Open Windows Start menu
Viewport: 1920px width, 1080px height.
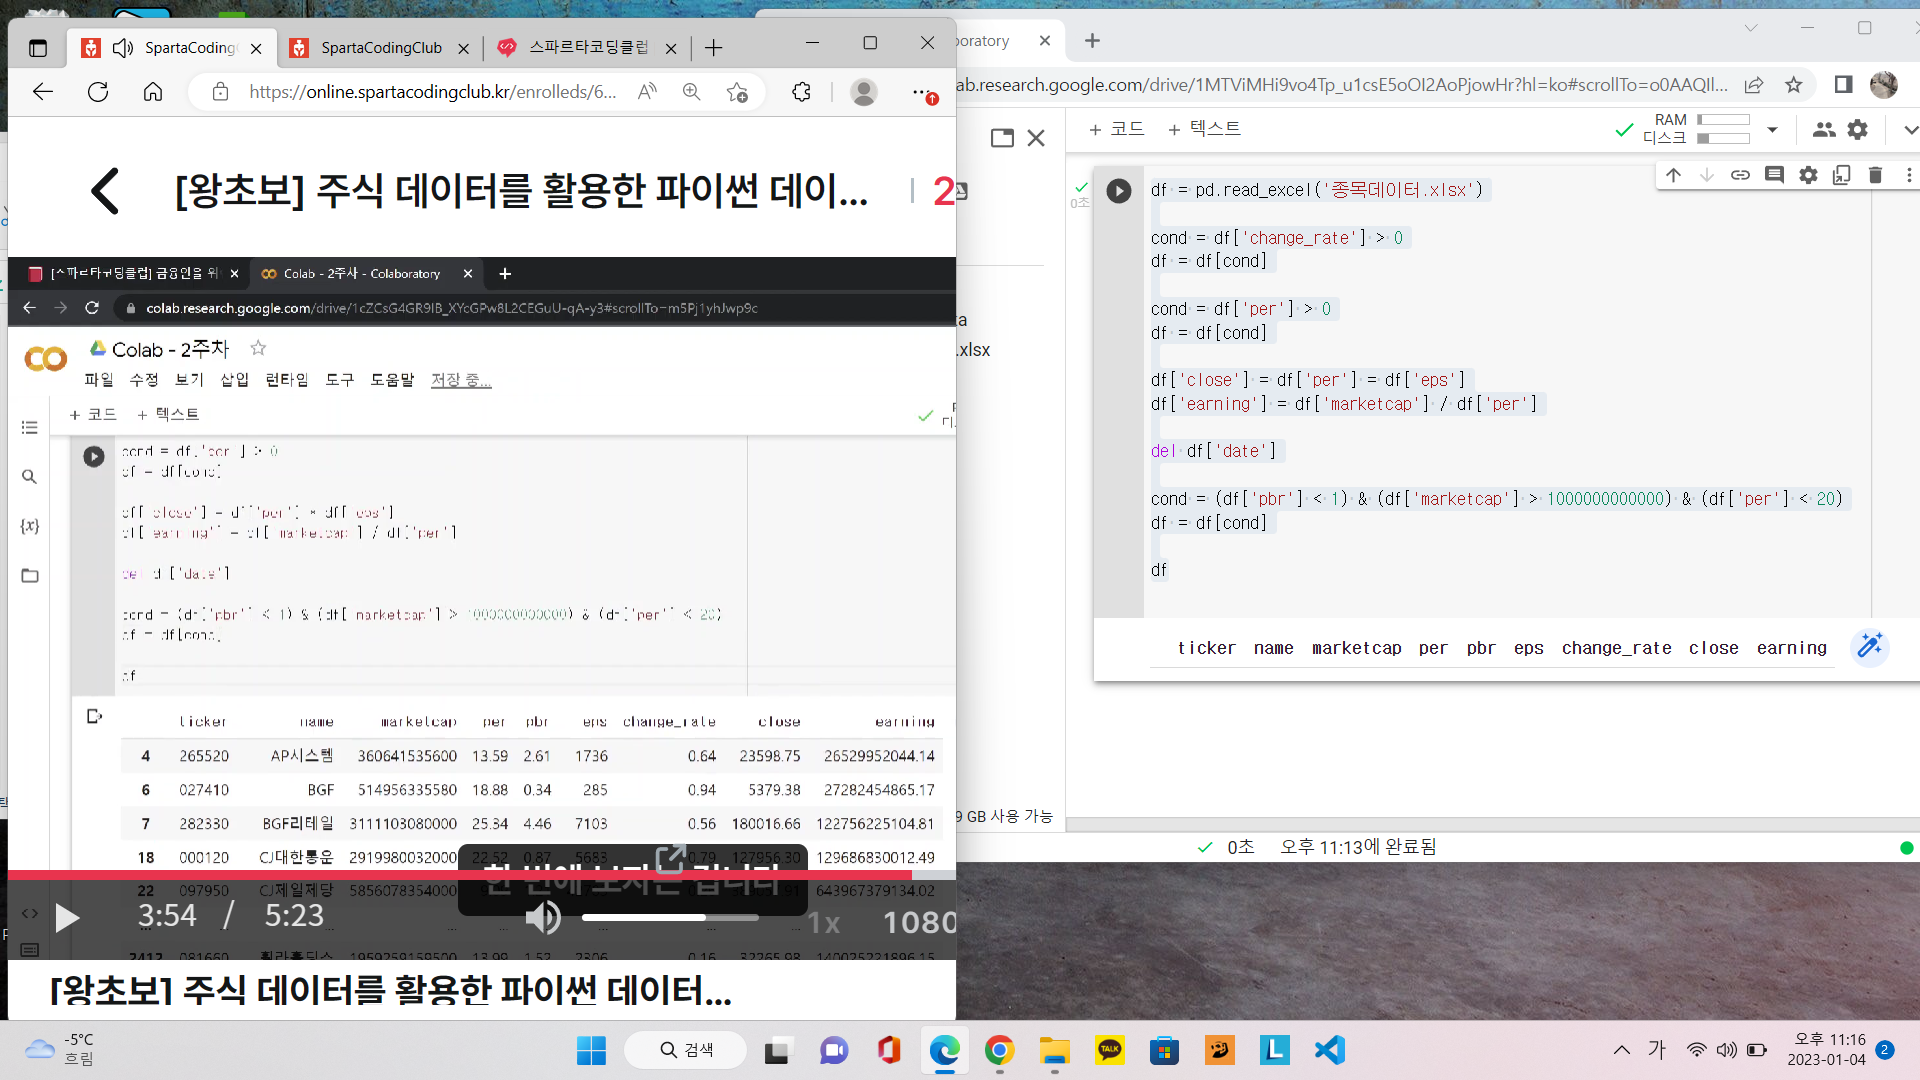591,1050
